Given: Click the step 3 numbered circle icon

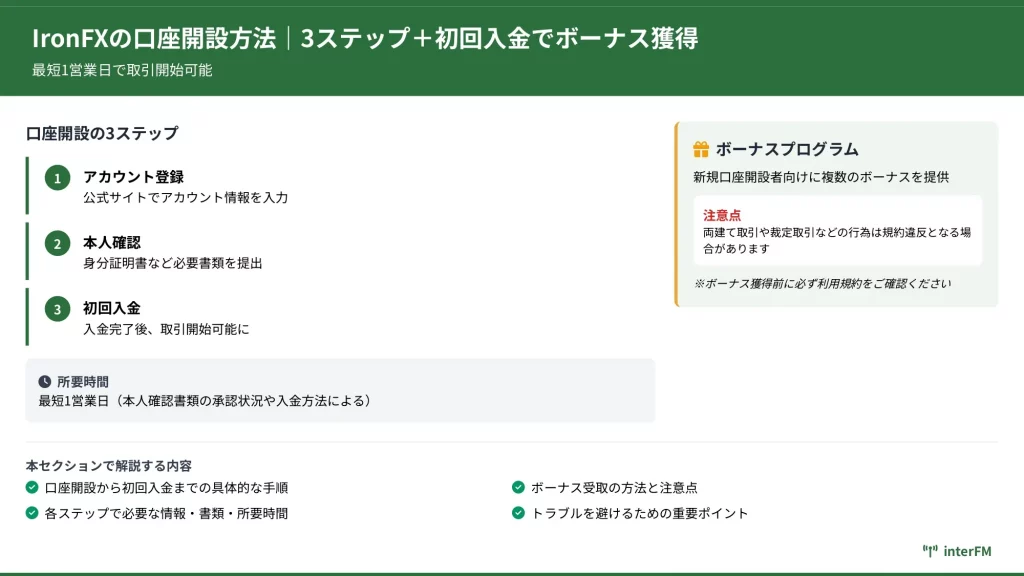Looking at the screenshot, I should click(57, 309).
